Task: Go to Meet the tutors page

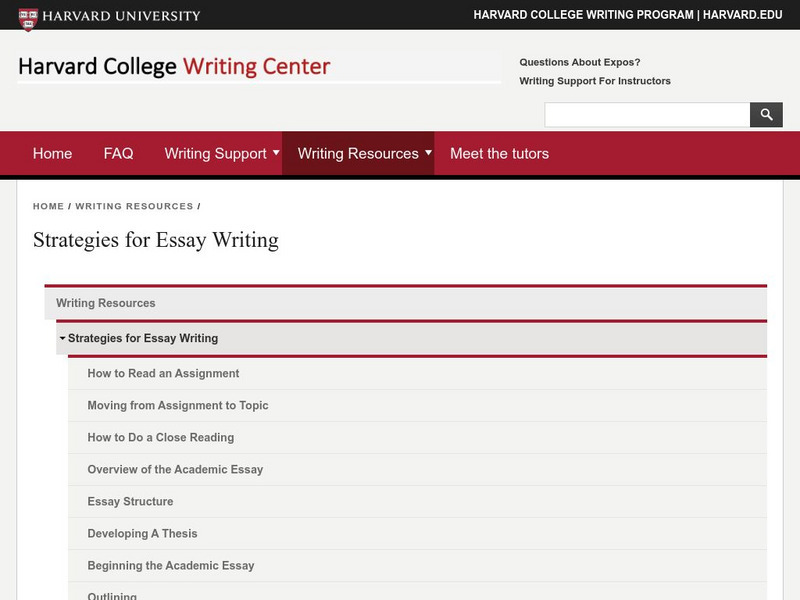Action: pos(499,154)
